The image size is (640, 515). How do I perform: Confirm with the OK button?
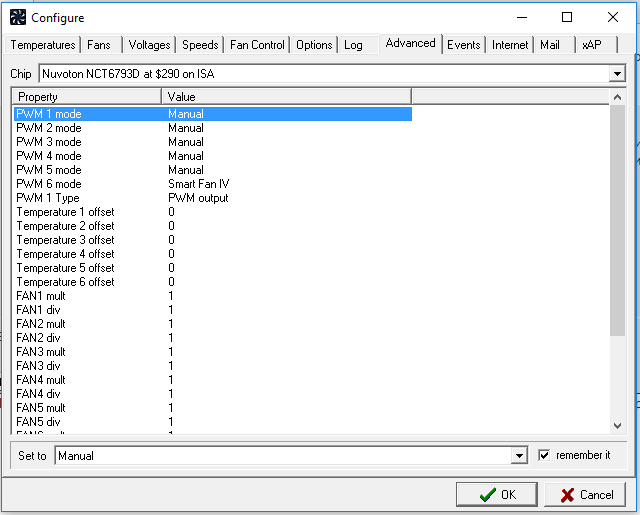coord(497,495)
